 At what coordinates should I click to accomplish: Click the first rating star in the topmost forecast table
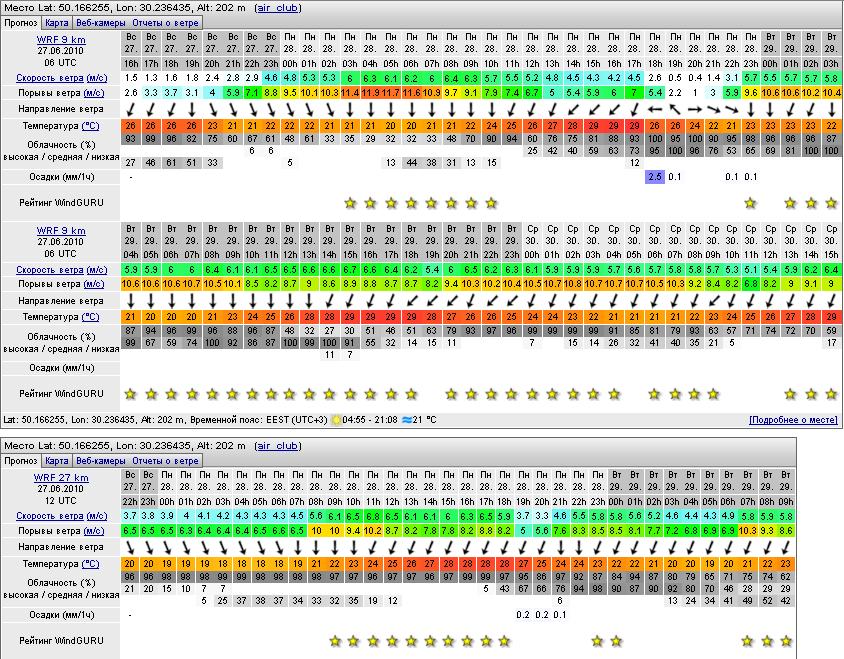350,203
